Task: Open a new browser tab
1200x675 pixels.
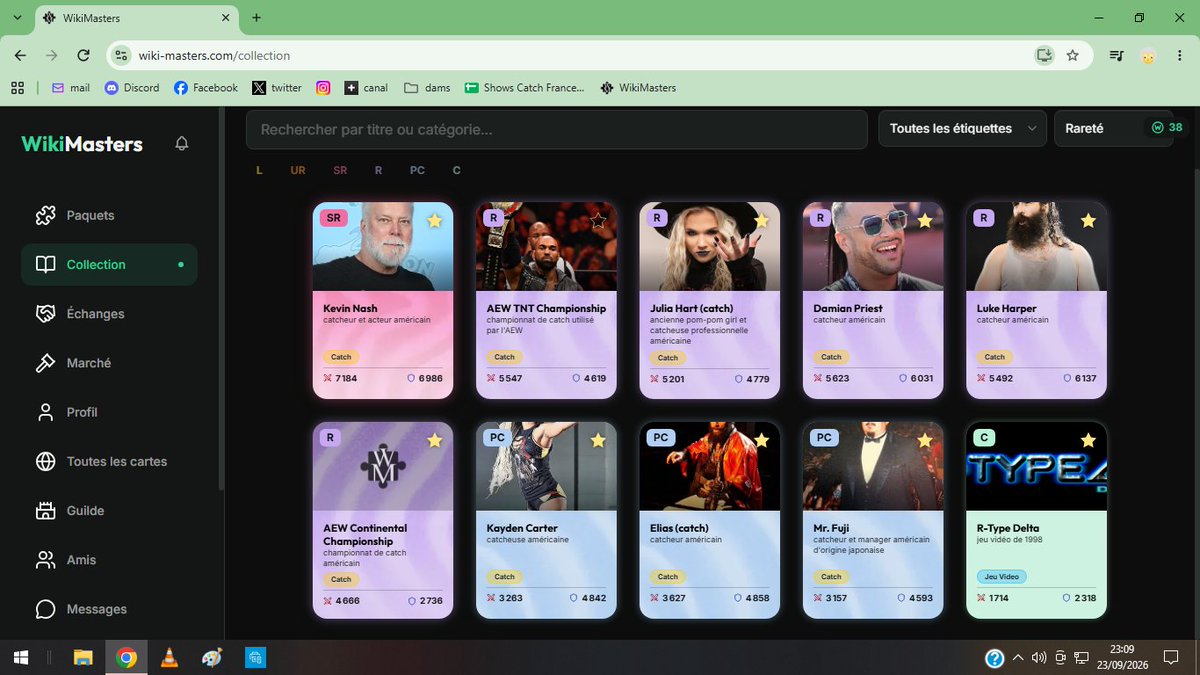Action: coord(256,18)
